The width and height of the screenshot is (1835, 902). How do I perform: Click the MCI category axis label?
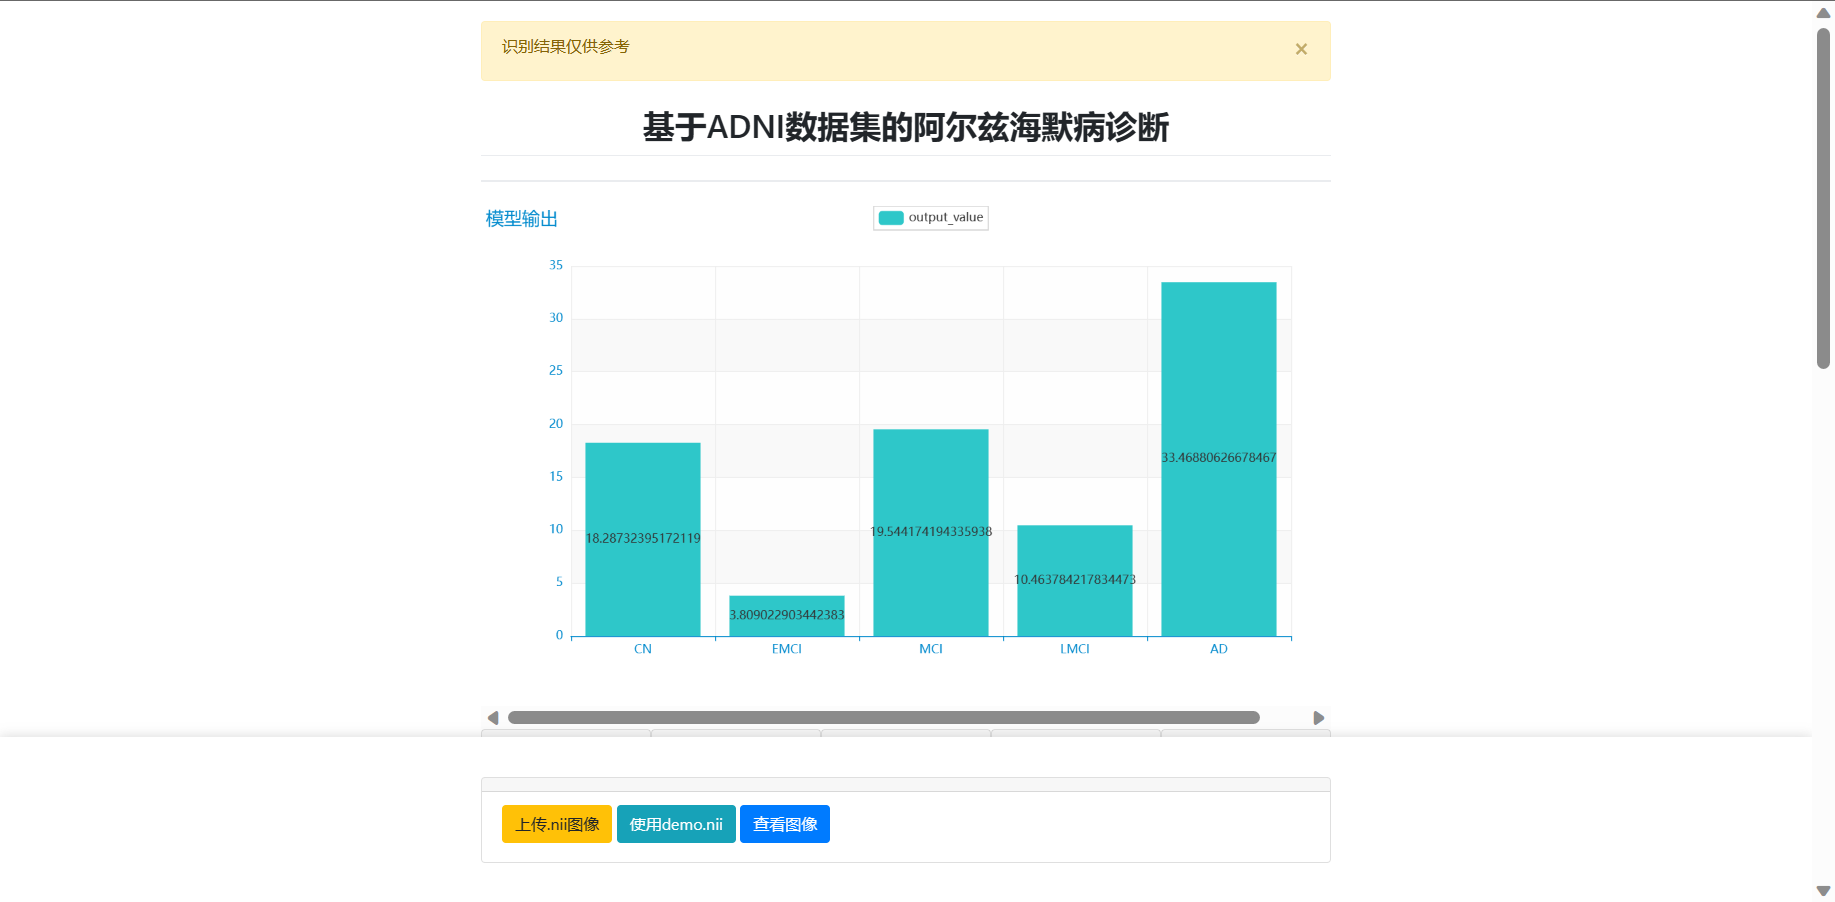[930, 648]
